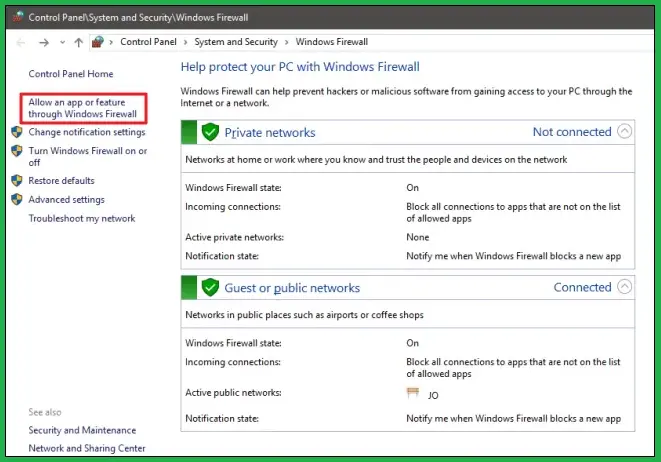
Task: Click shield icon beside Change notification settings
Action: pyautogui.click(x=17, y=132)
